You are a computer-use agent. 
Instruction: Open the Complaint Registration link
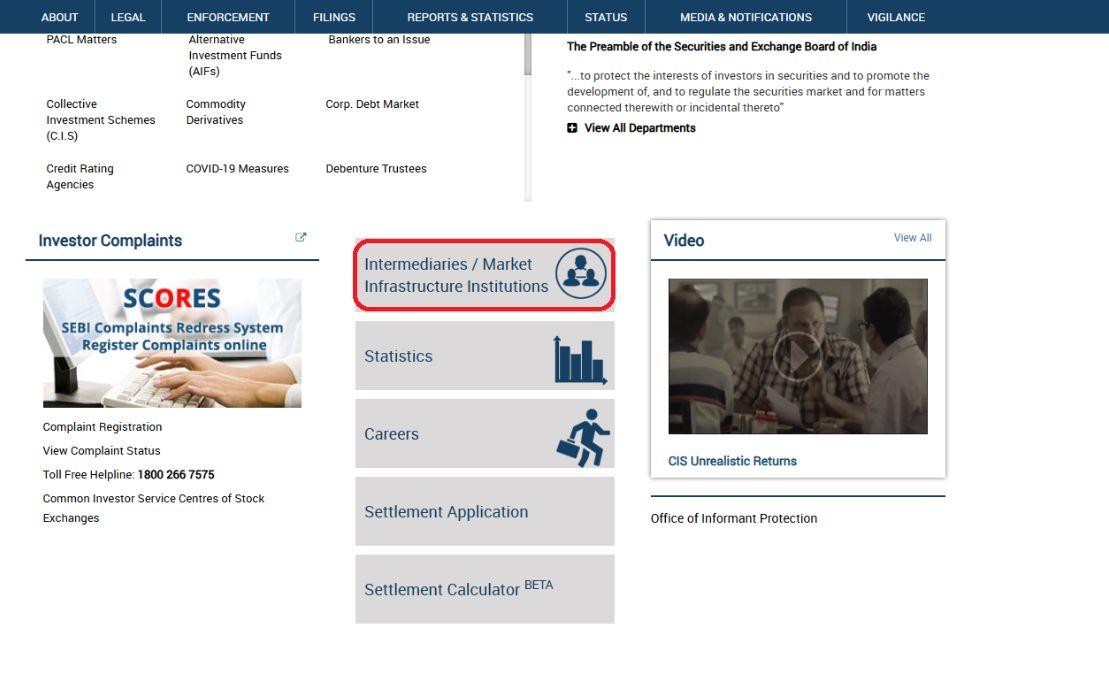point(102,427)
